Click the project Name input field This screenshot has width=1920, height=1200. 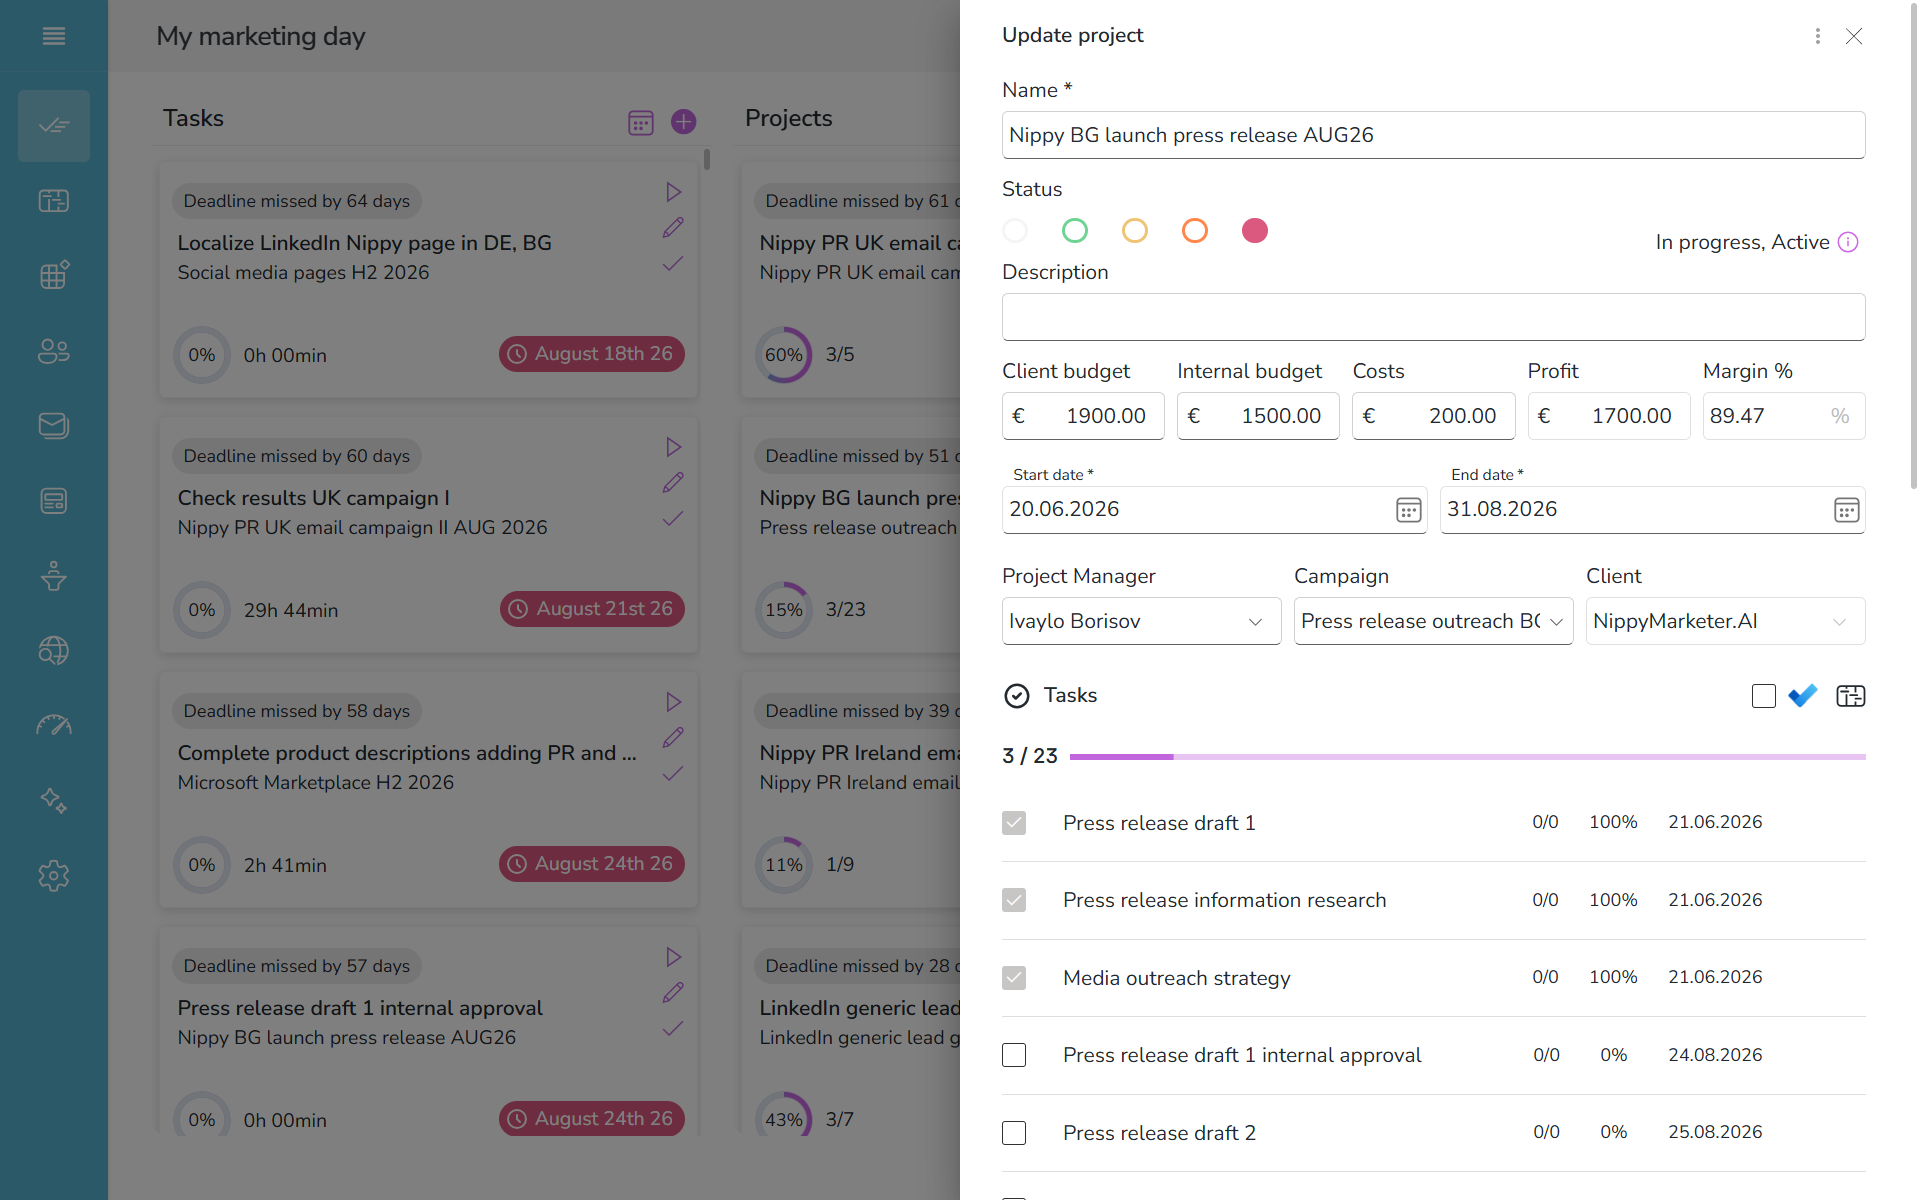1433,135
